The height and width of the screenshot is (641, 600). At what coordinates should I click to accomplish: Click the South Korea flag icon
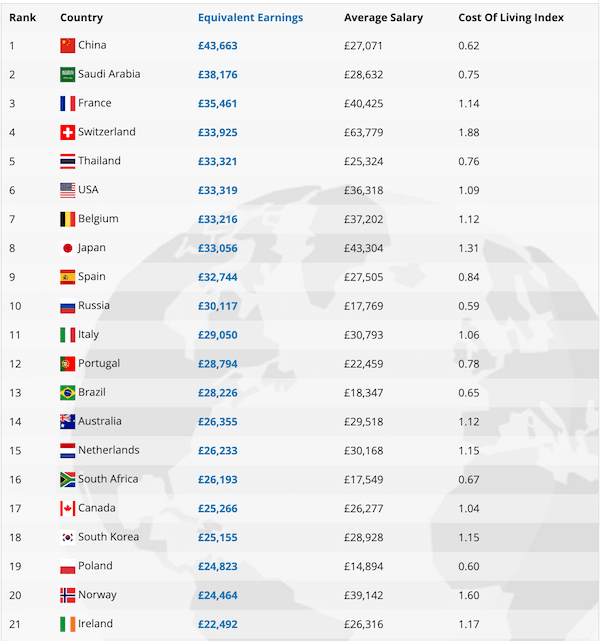67,538
